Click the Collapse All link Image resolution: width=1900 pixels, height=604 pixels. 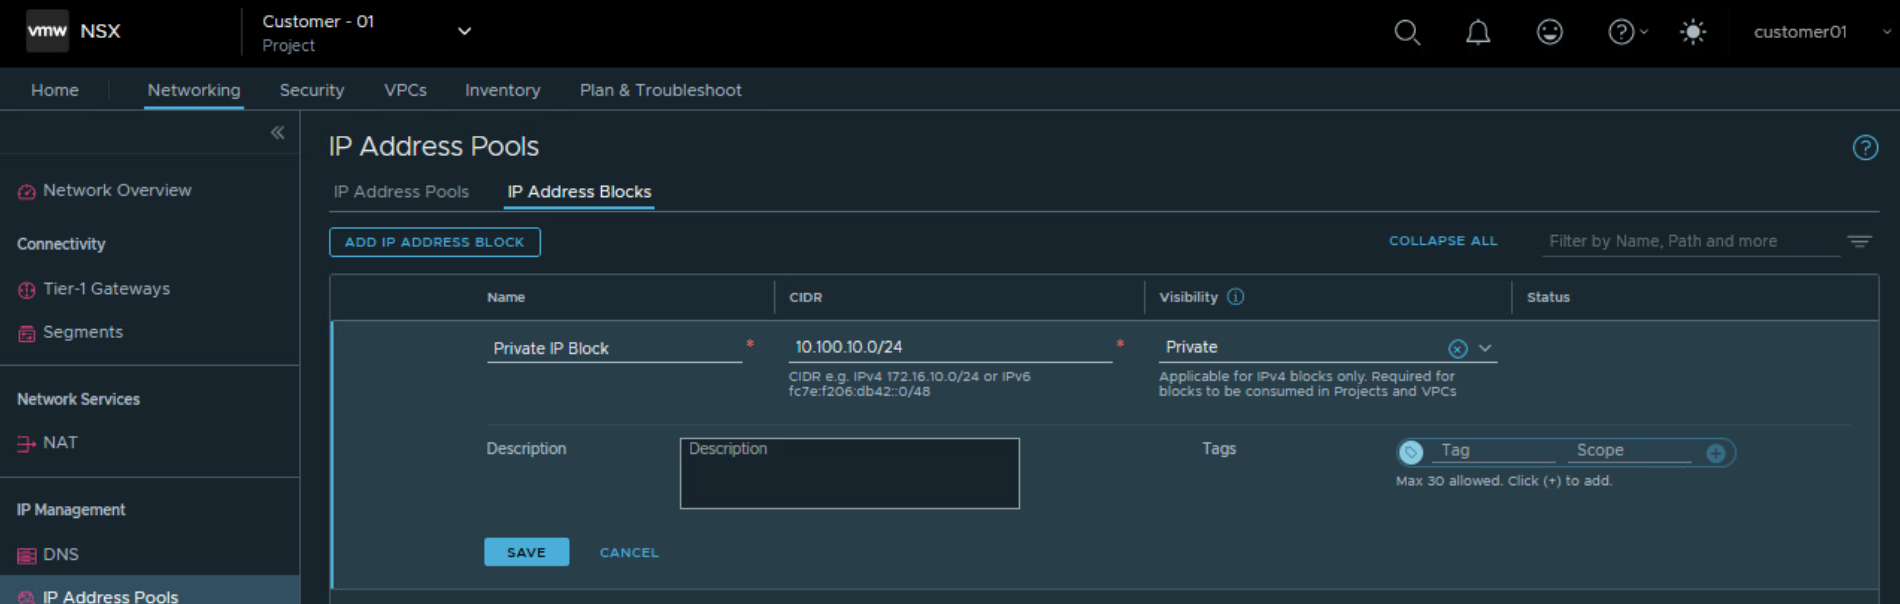point(1442,241)
